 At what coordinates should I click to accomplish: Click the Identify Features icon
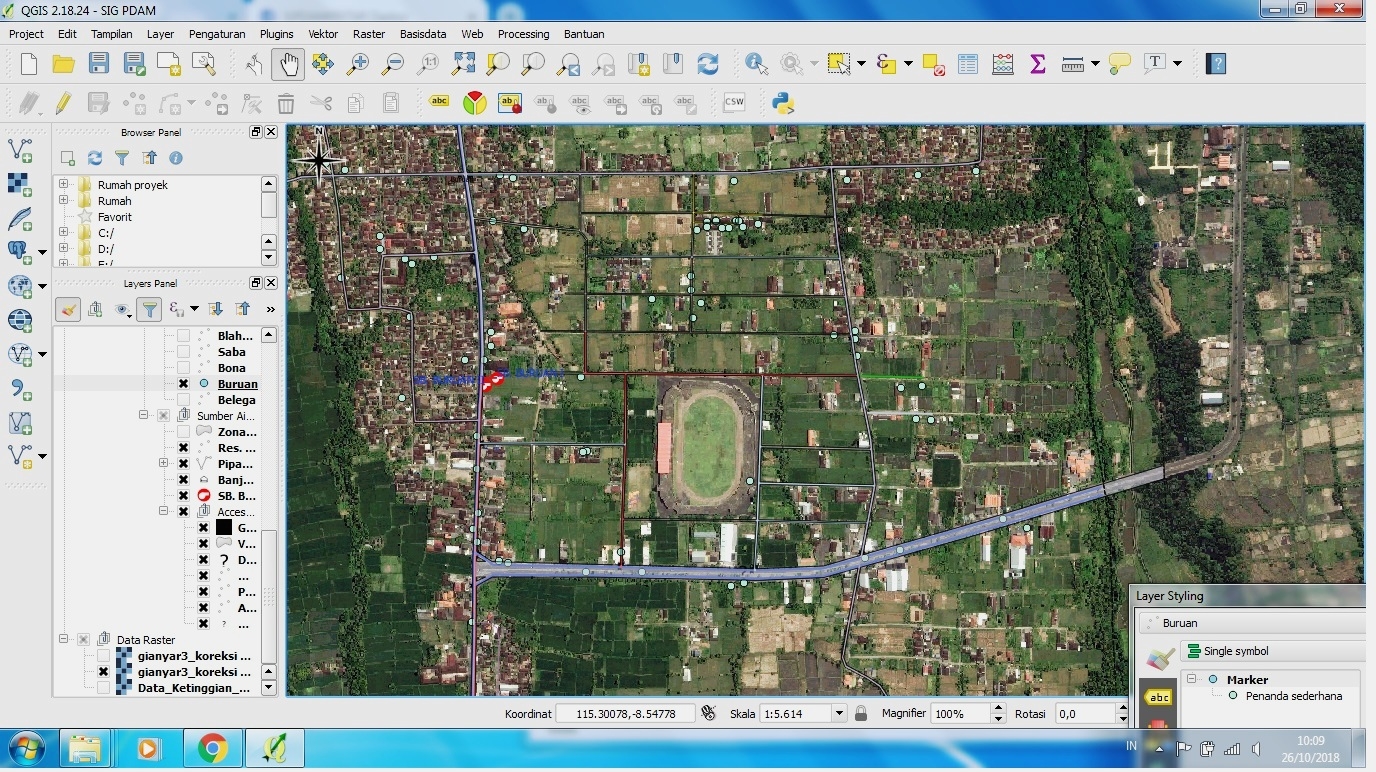[x=755, y=63]
